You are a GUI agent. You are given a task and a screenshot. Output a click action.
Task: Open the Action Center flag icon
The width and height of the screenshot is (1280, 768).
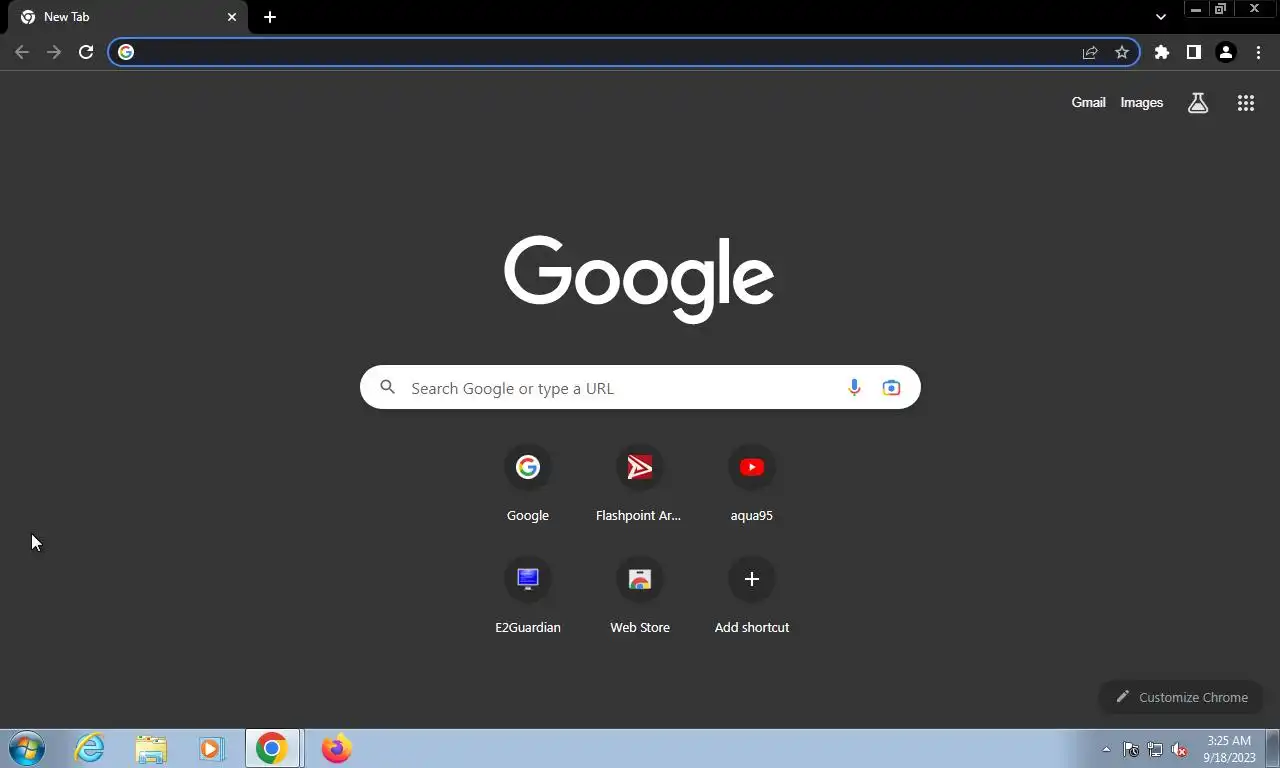click(1131, 749)
